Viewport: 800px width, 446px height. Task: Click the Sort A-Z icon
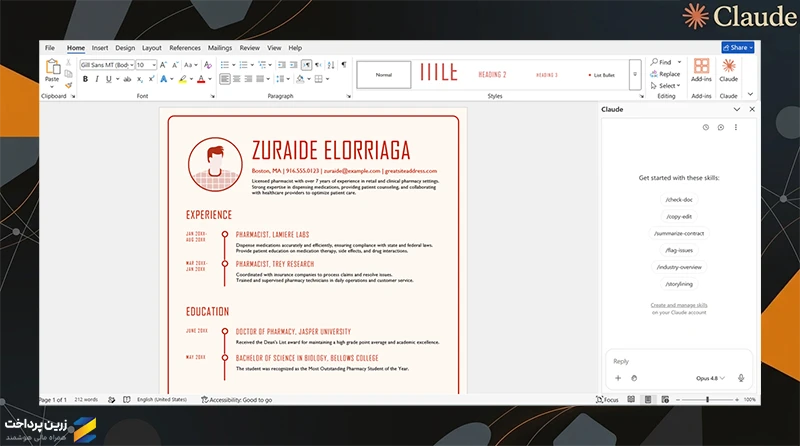(331, 65)
